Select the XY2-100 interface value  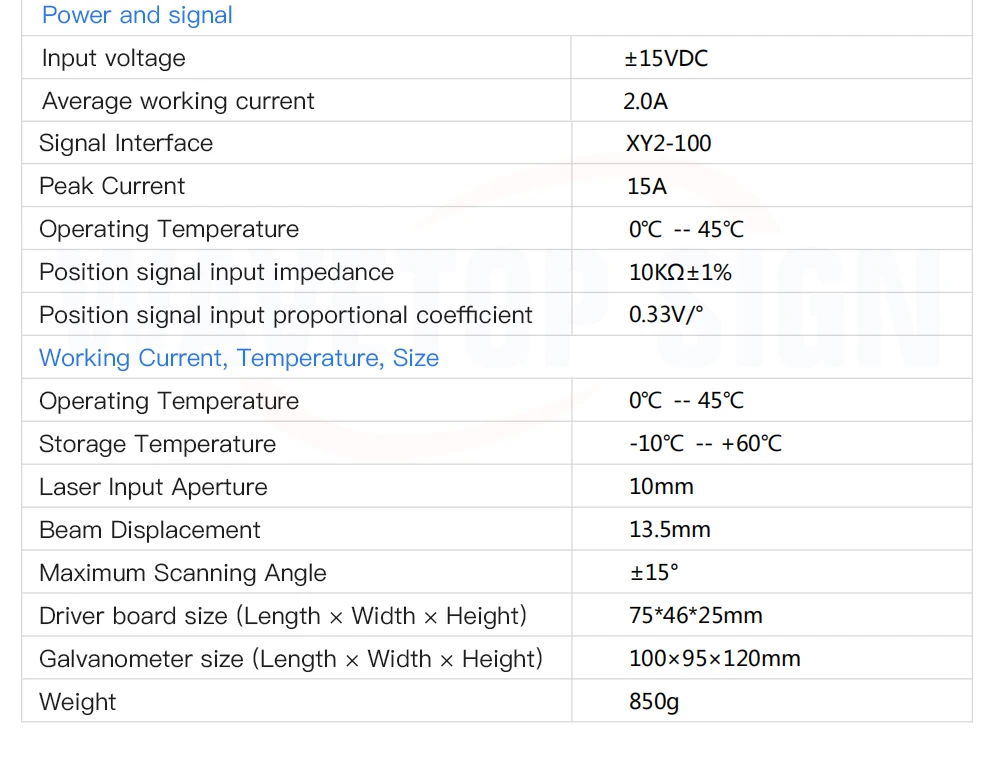(668, 143)
